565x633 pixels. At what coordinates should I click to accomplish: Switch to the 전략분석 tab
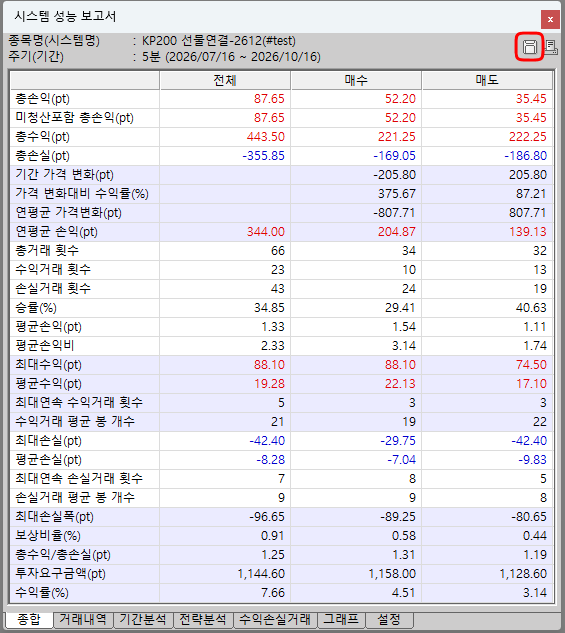click(203, 619)
